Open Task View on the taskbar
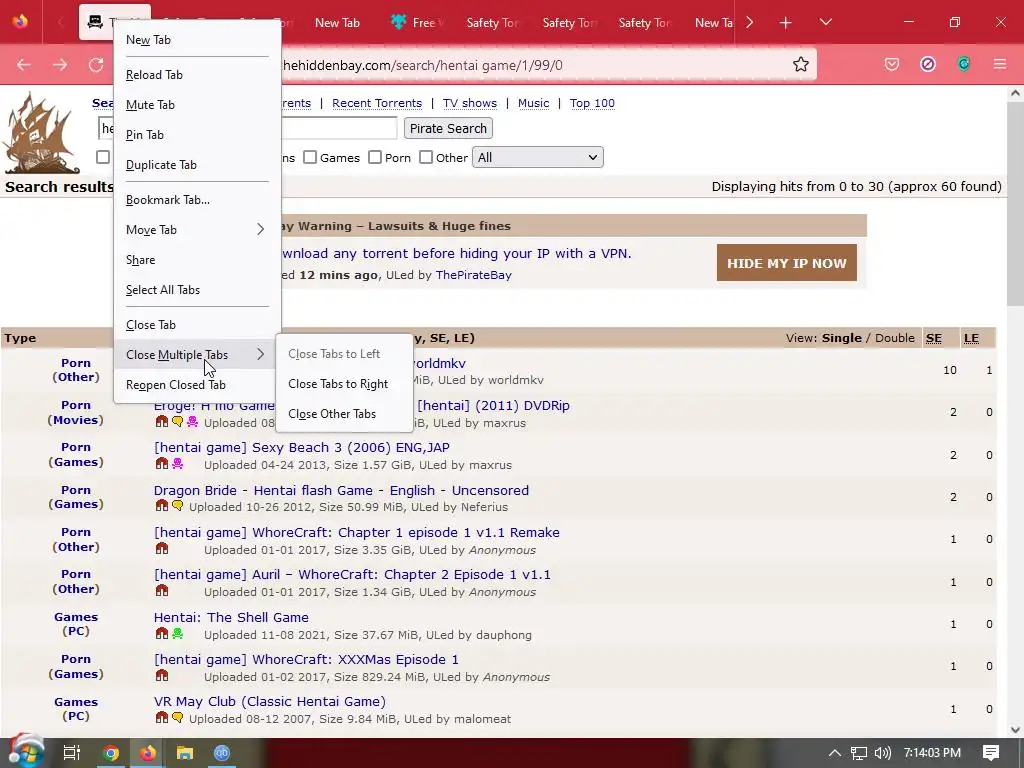 click(x=71, y=753)
